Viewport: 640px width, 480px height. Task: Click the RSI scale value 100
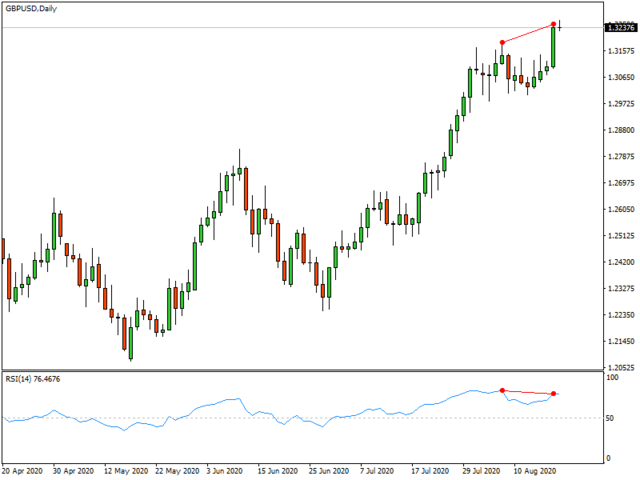[x=612, y=378]
